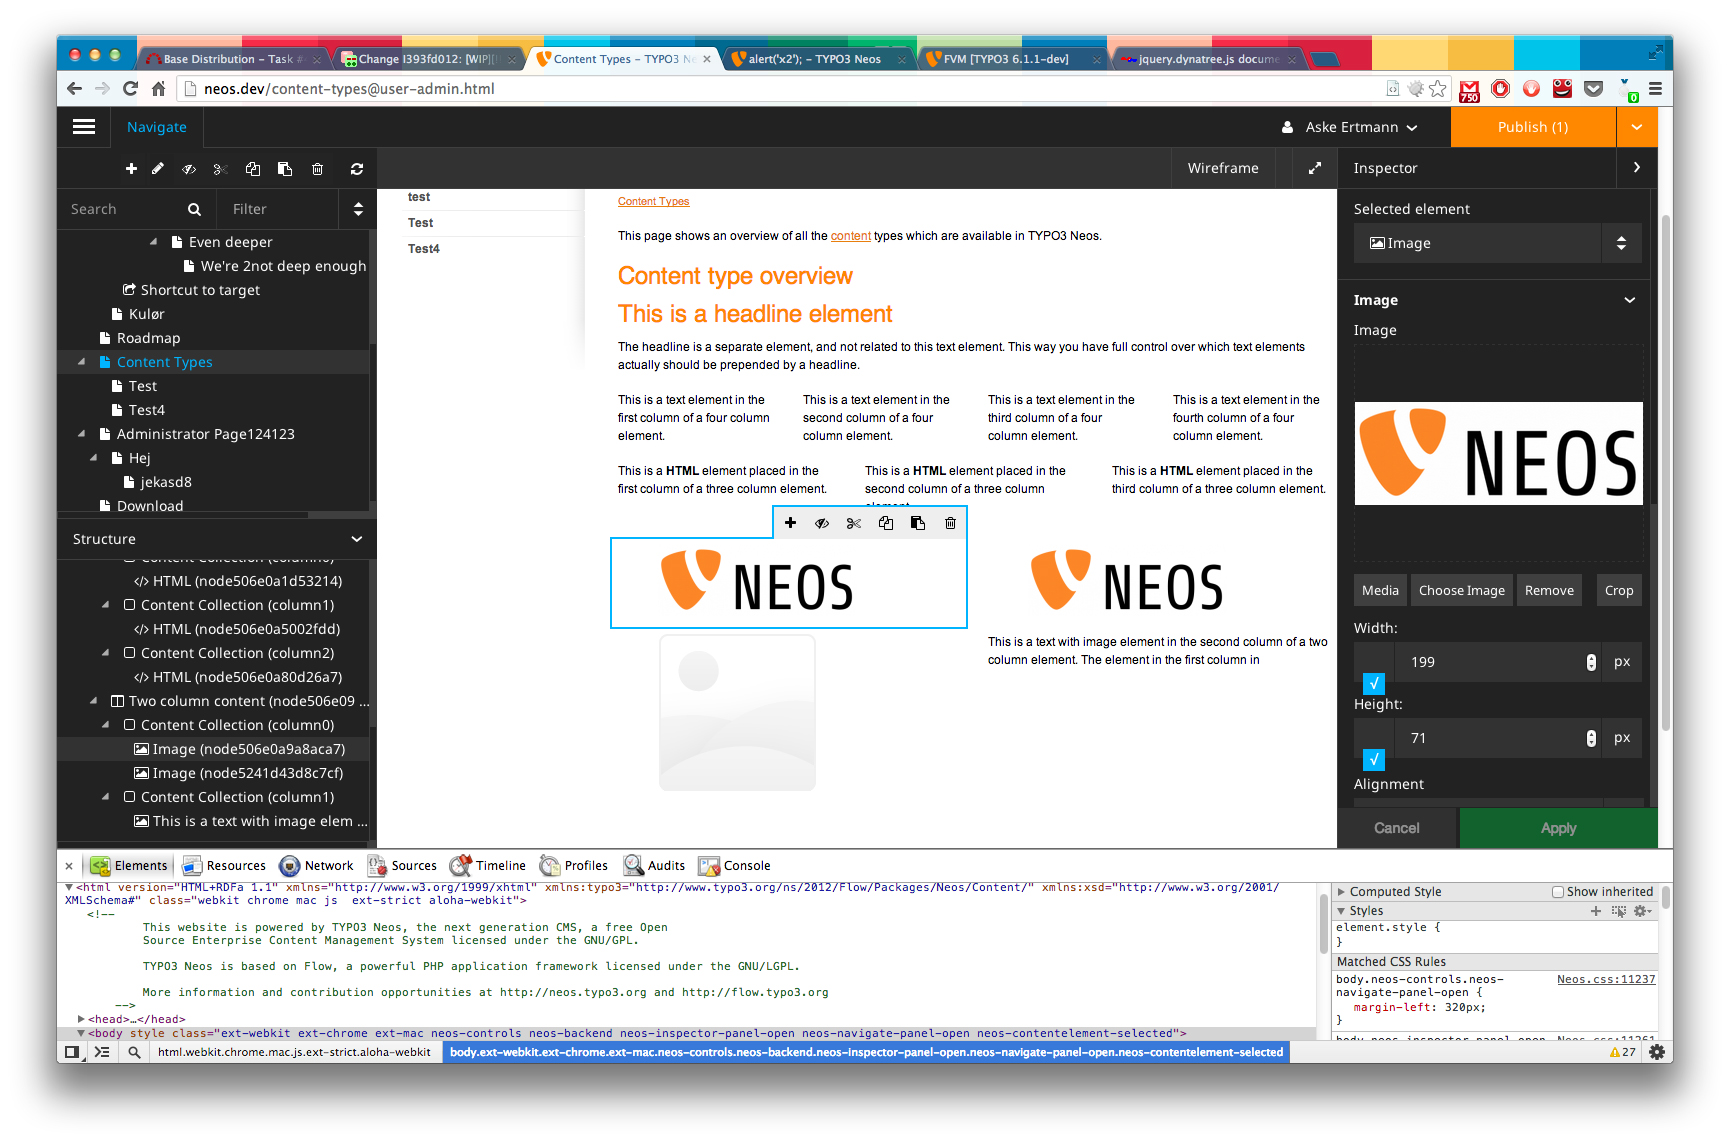Click the Width stepper arrows
Image resolution: width=1730 pixels, height=1142 pixels.
point(1591,662)
